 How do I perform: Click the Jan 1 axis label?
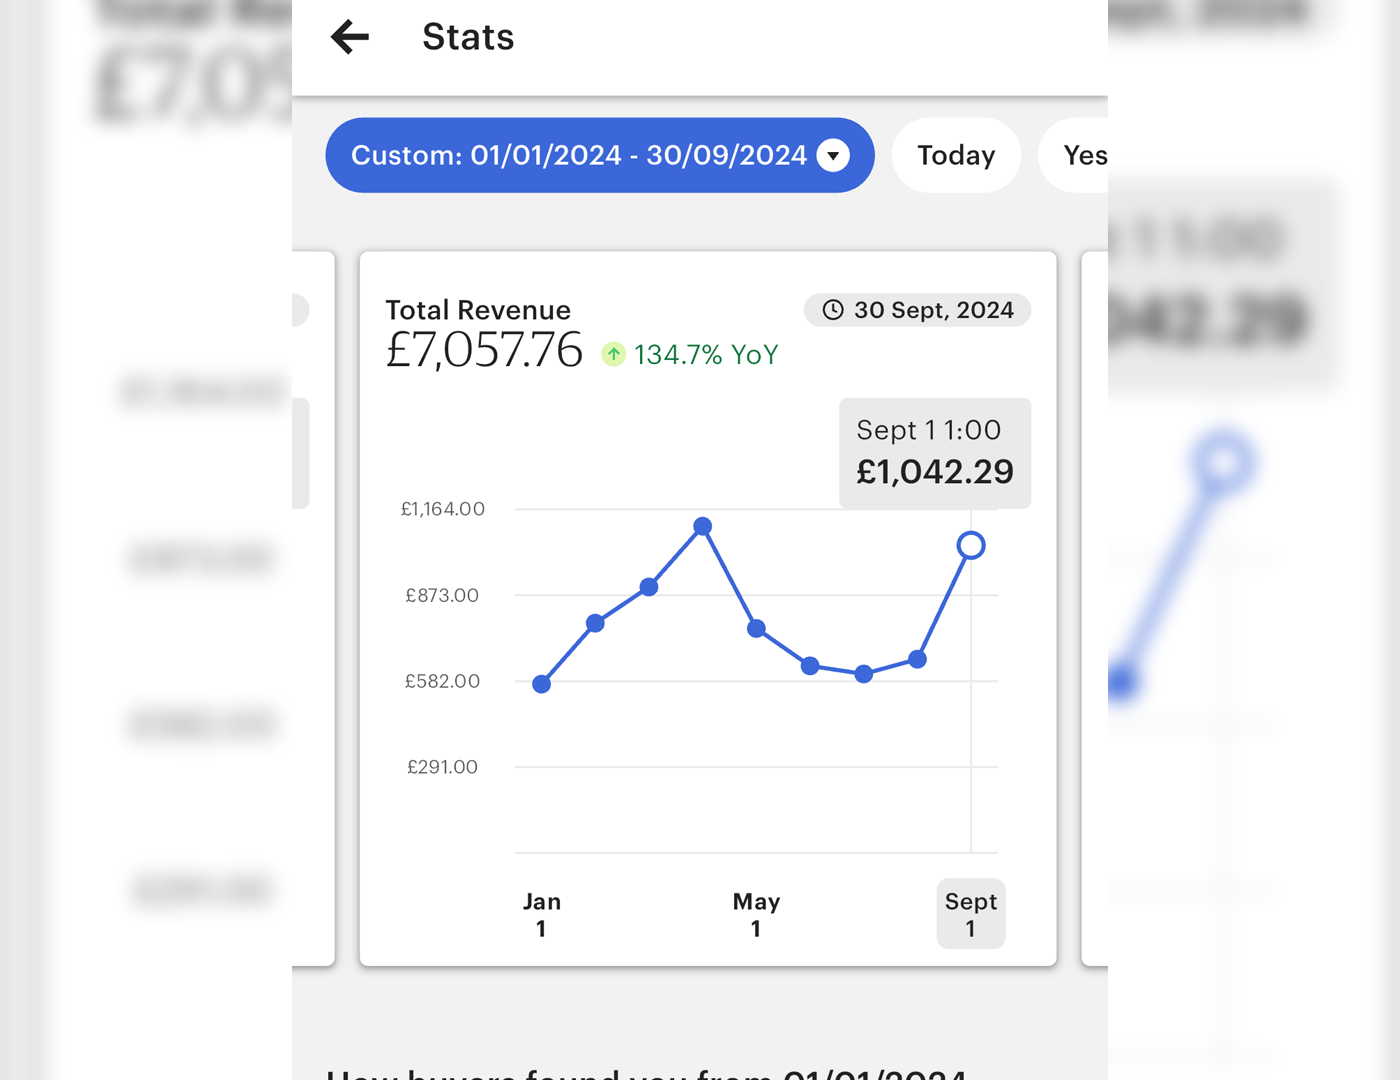tap(542, 914)
